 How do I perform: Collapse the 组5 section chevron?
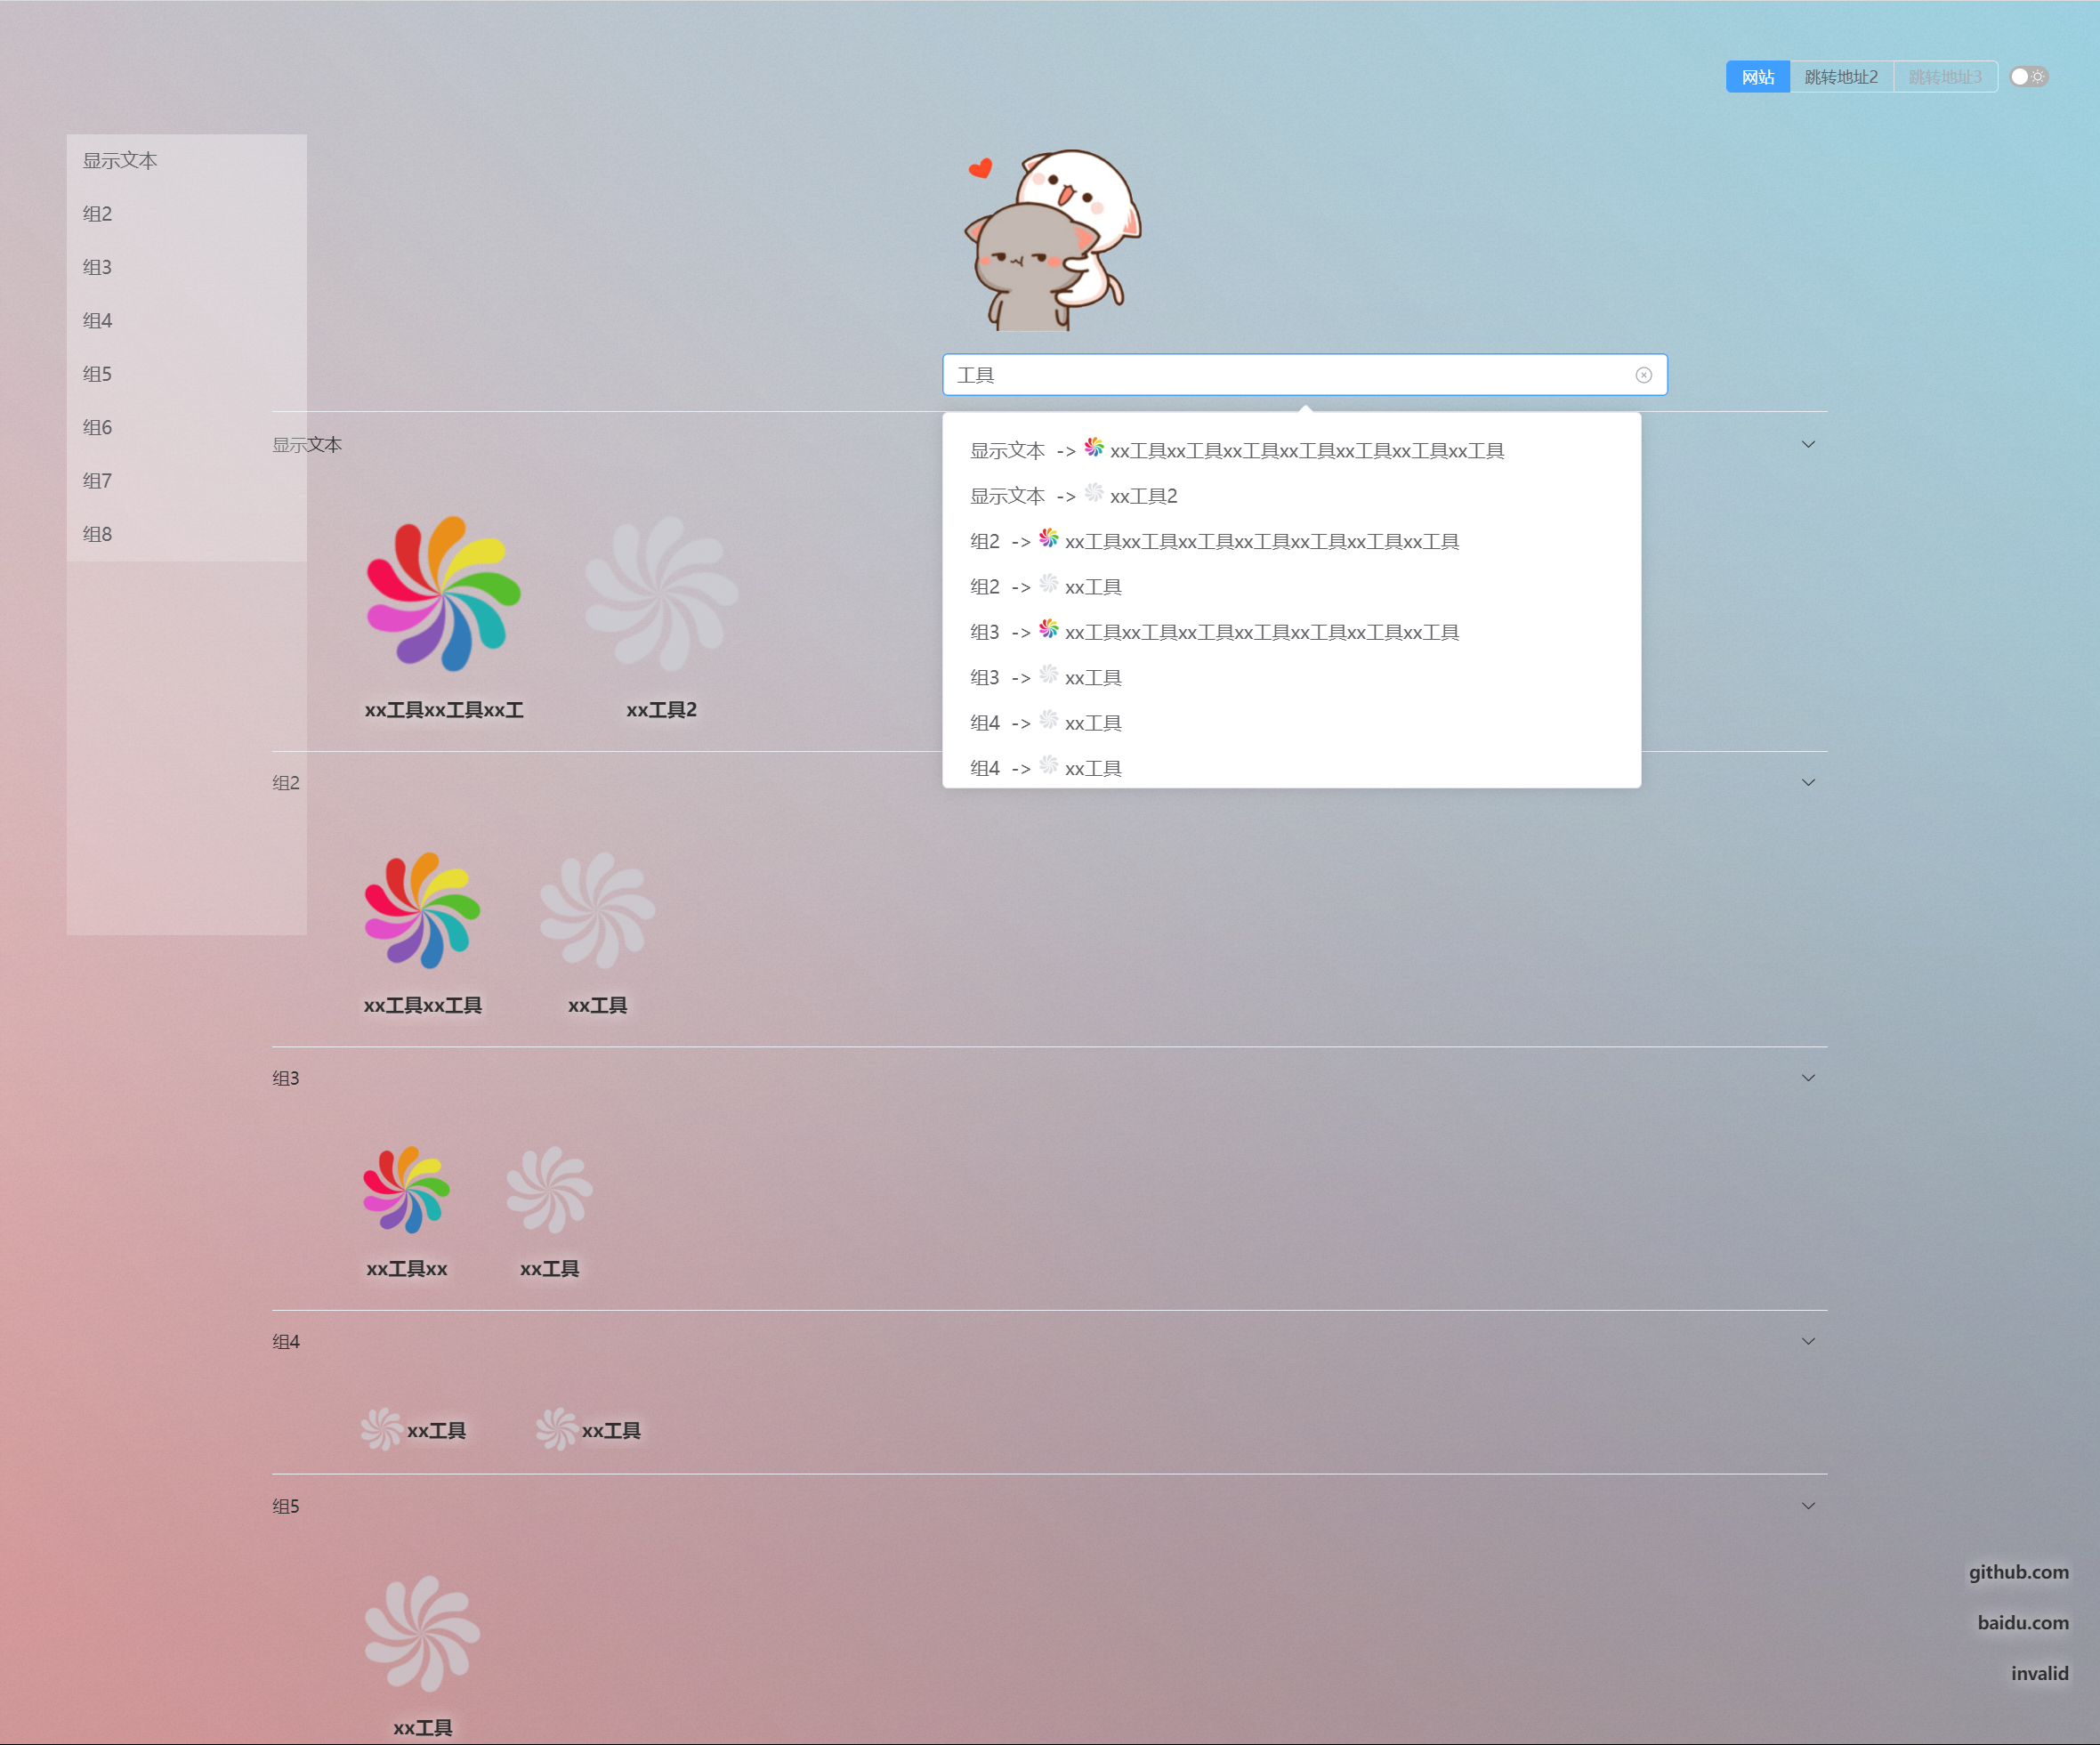tap(1808, 1505)
